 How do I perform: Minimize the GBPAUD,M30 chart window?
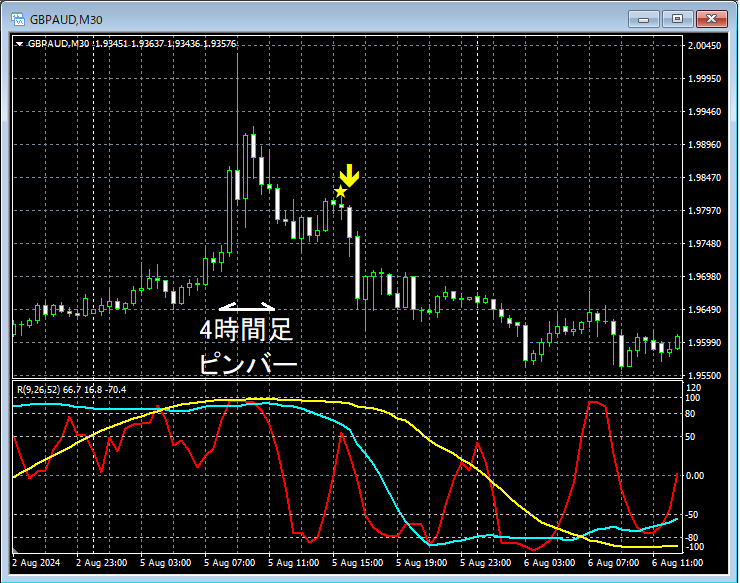pyautogui.click(x=643, y=19)
